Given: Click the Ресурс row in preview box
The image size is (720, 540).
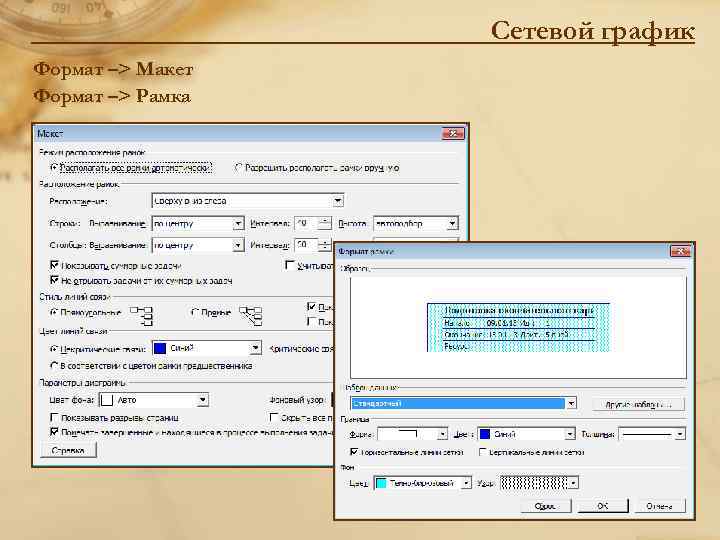Looking at the screenshot, I should [x=518, y=347].
